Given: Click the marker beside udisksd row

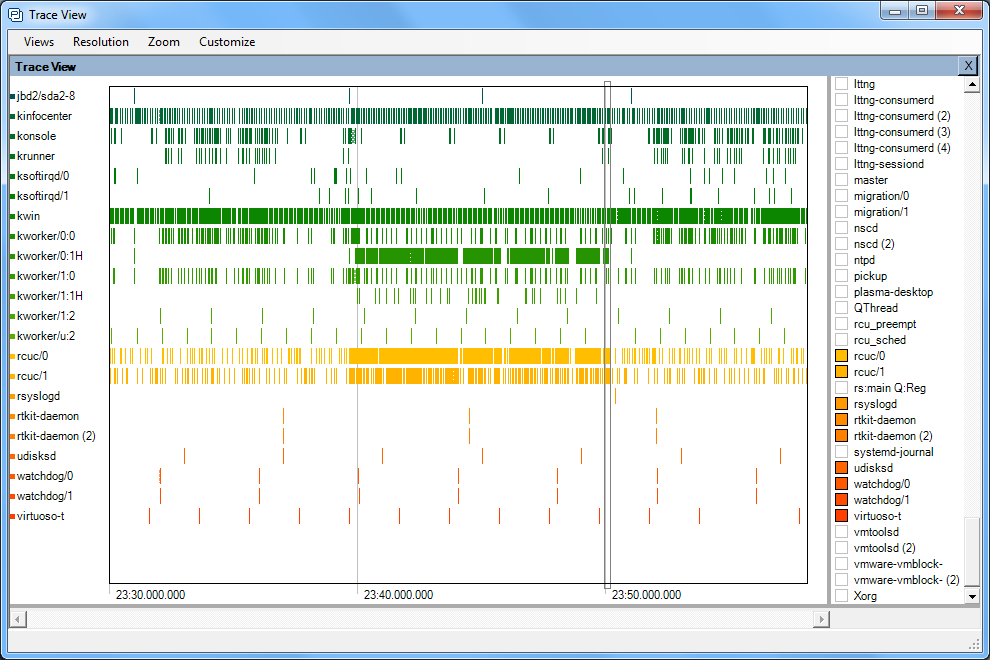Looking at the screenshot, I should 12,456.
